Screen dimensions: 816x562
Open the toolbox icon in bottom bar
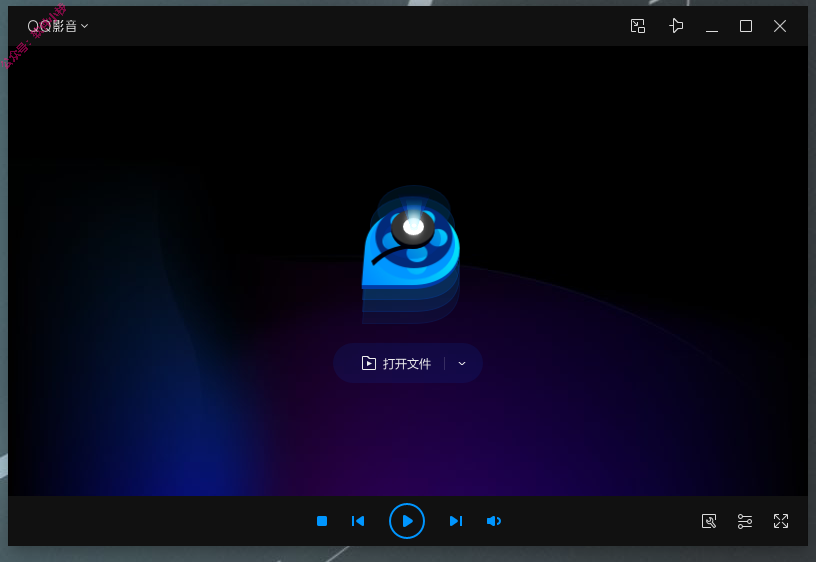tap(709, 521)
